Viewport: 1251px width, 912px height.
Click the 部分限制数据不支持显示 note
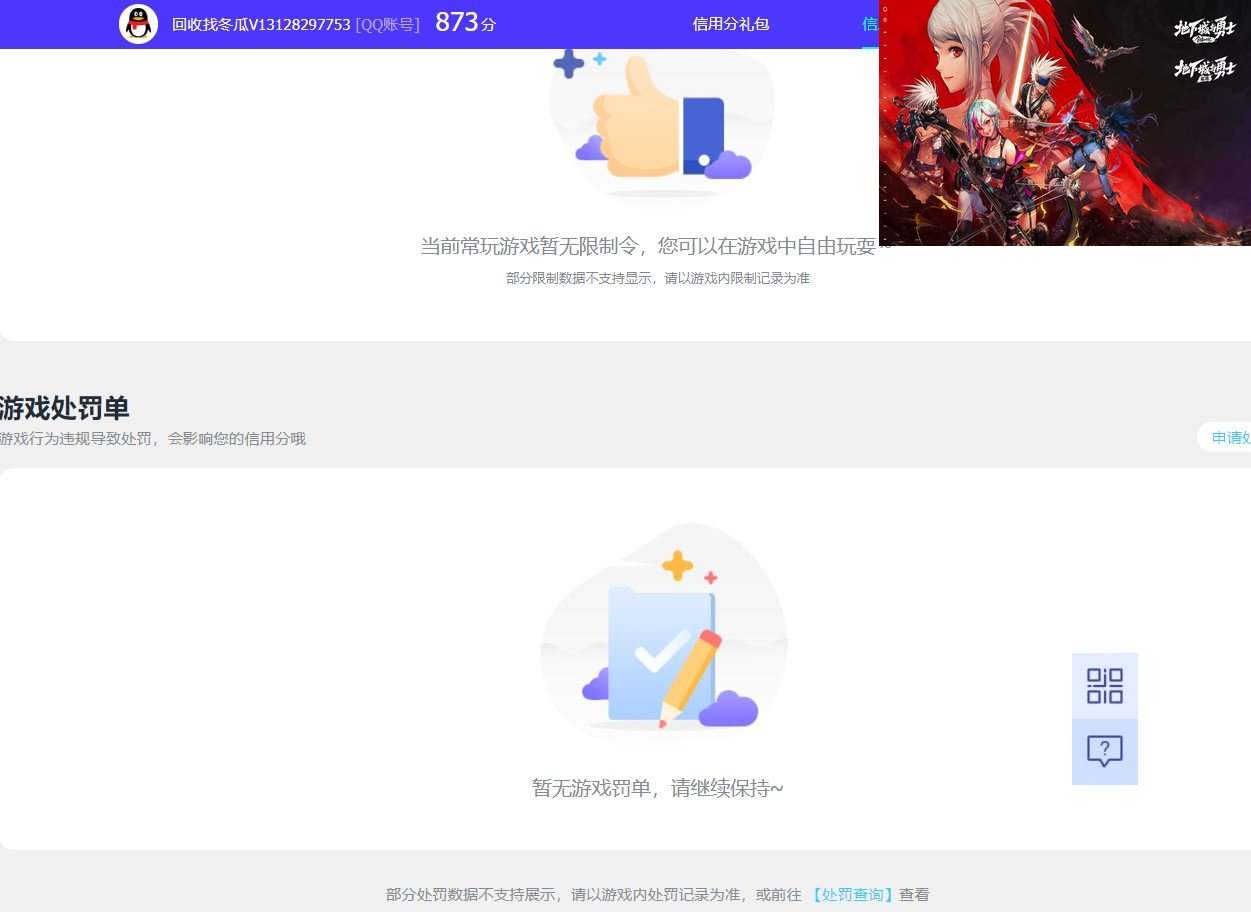click(658, 278)
